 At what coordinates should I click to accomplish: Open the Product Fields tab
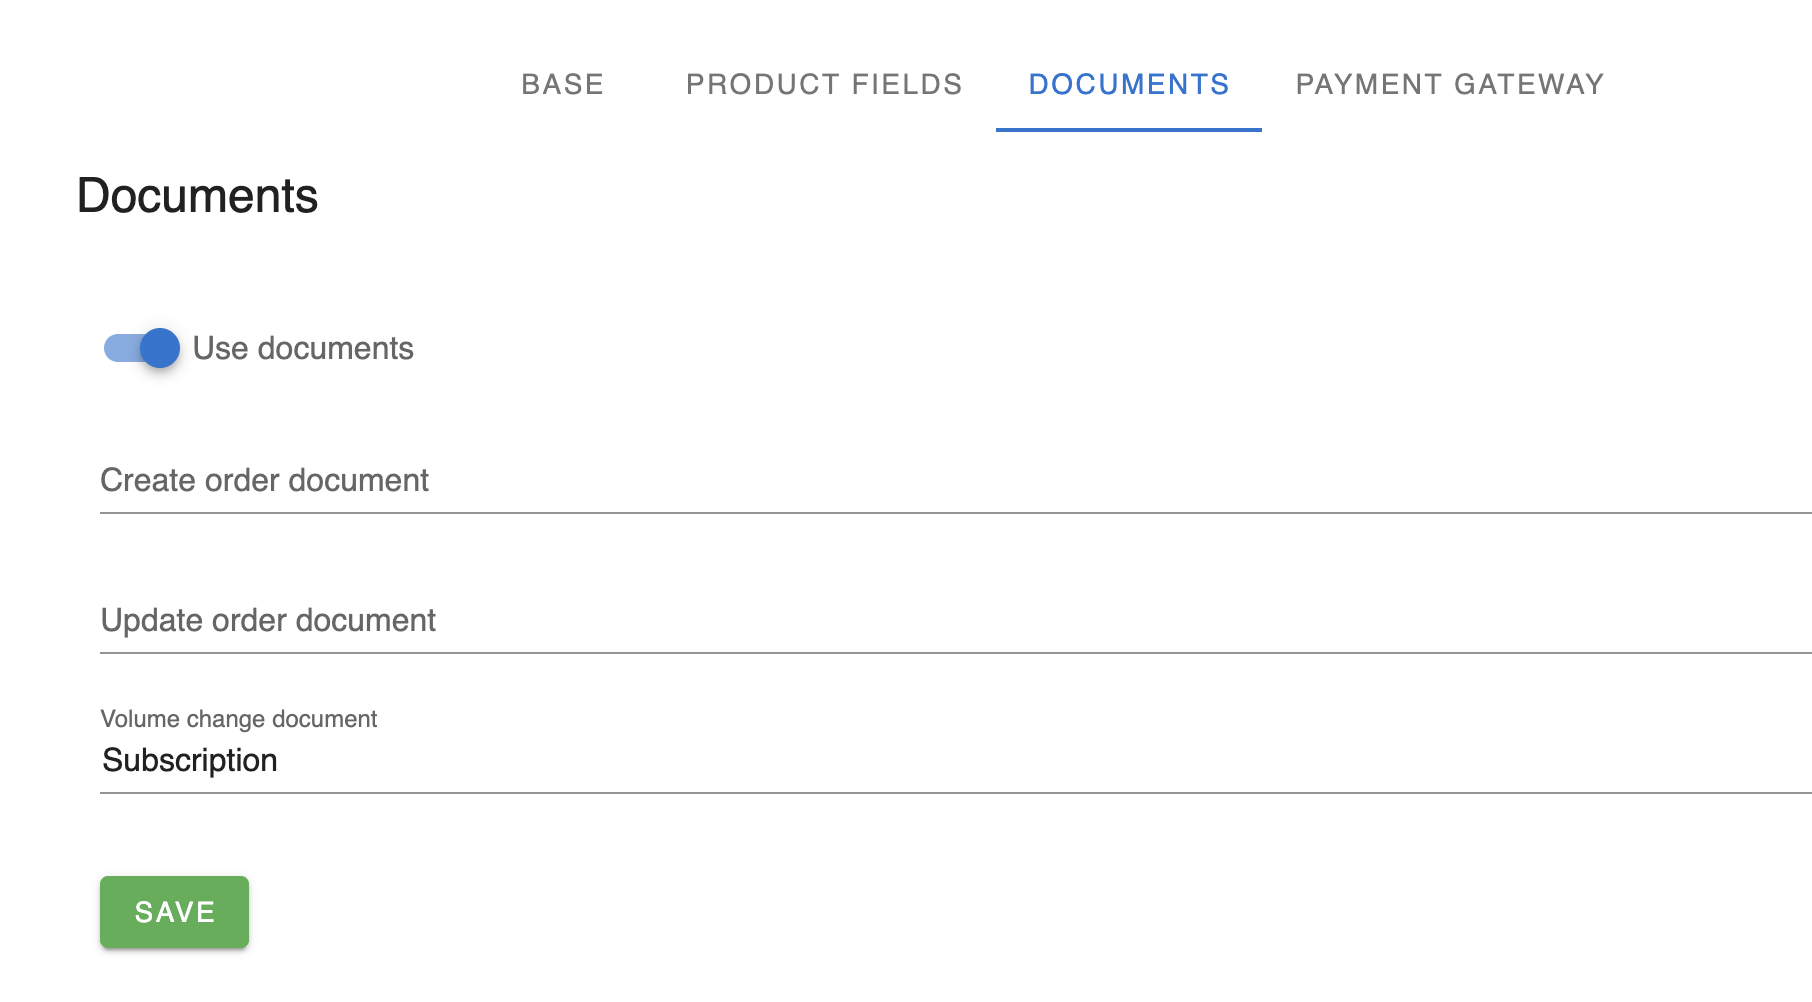click(824, 85)
